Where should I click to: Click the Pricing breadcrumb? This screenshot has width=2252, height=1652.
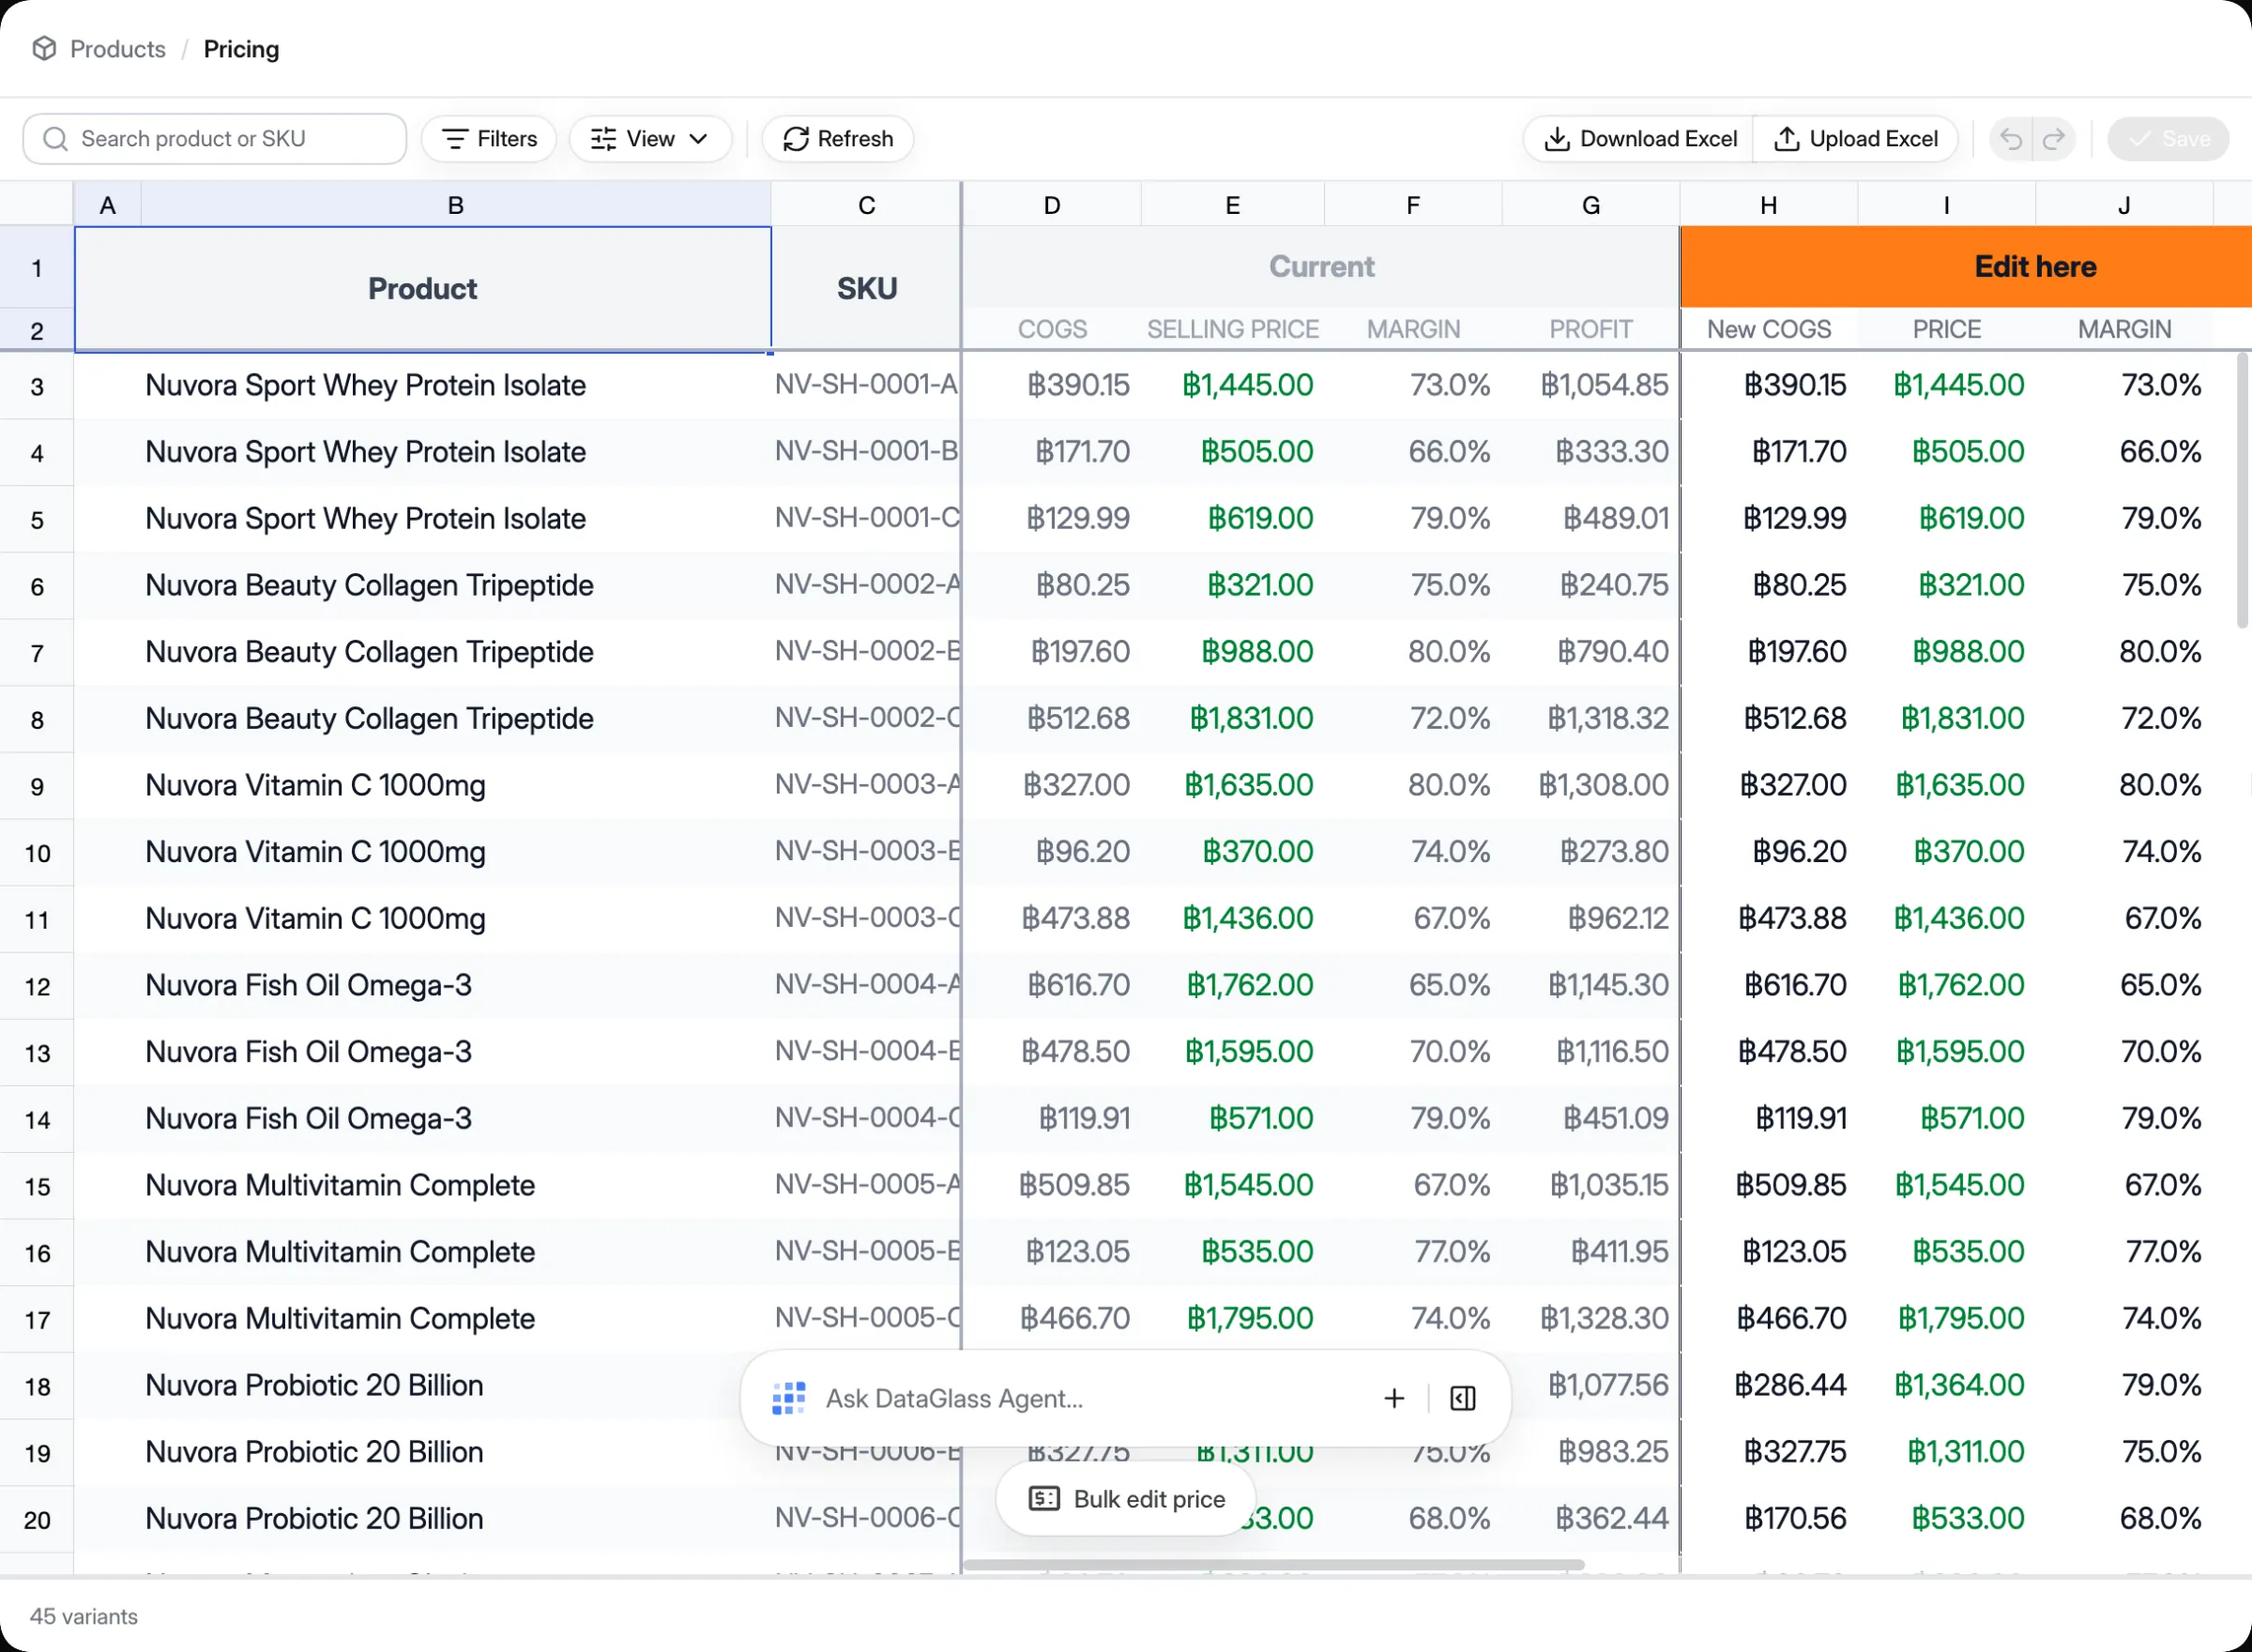241,49
